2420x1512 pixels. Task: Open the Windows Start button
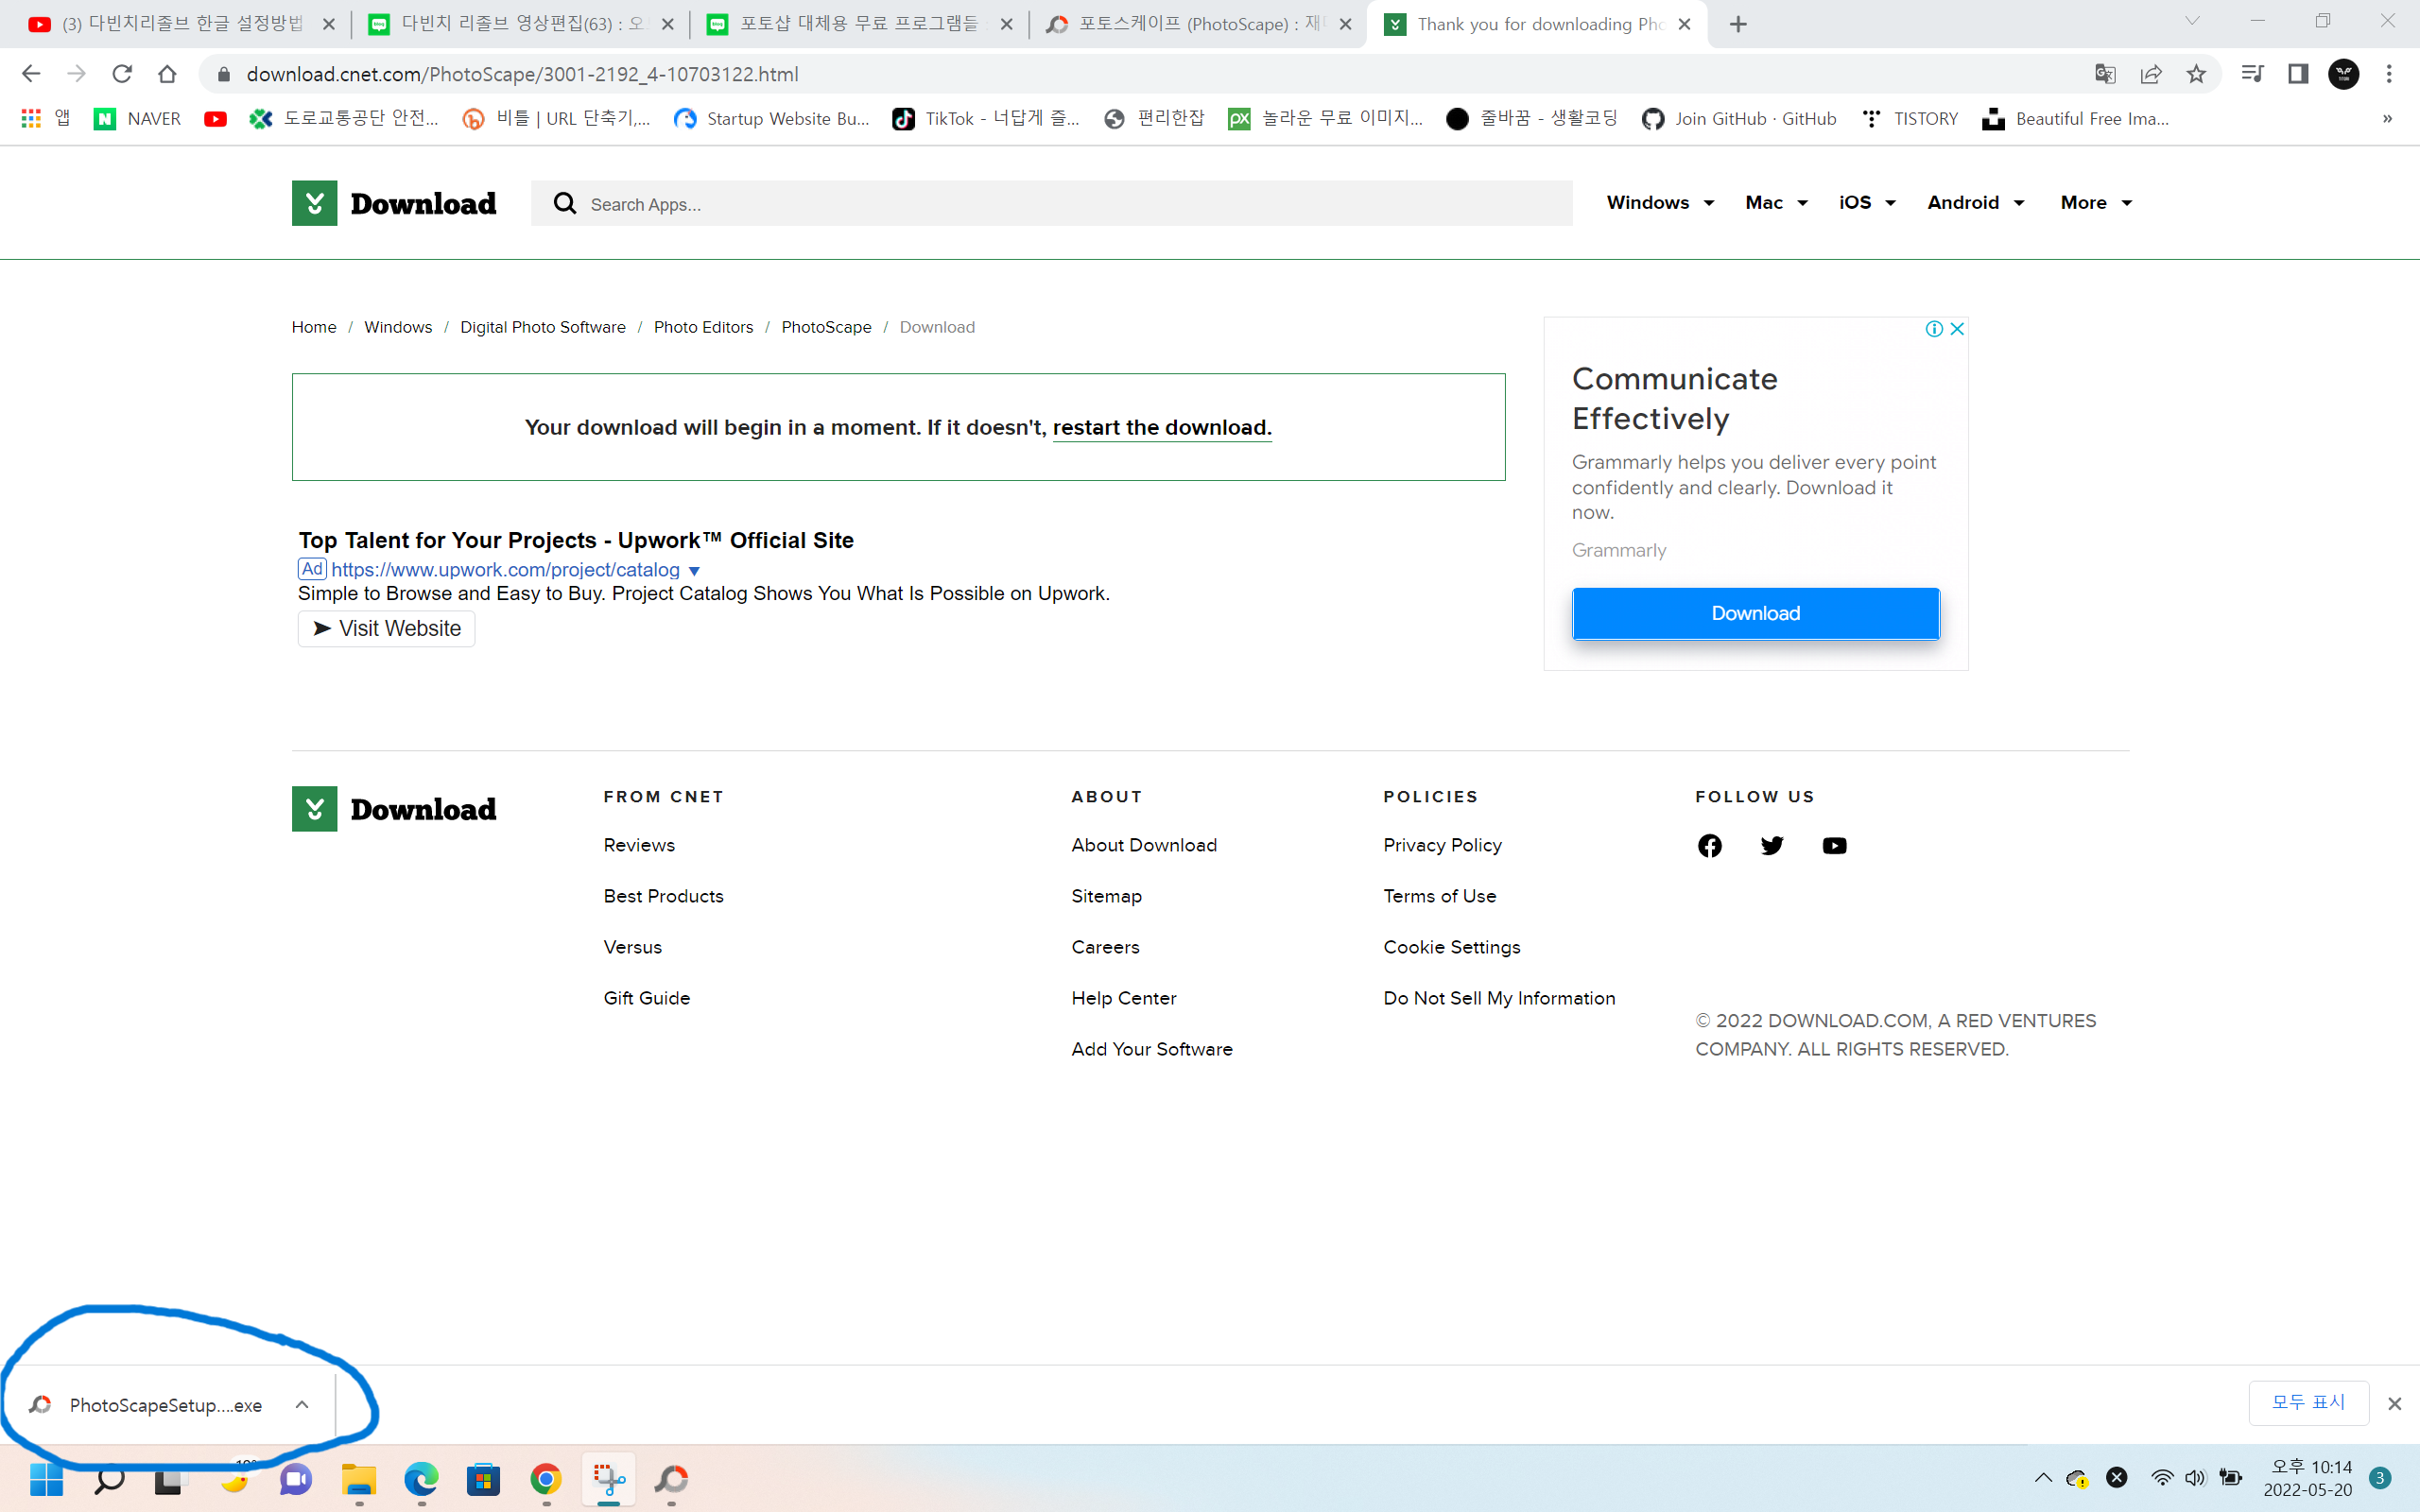pyautogui.click(x=46, y=1479)
